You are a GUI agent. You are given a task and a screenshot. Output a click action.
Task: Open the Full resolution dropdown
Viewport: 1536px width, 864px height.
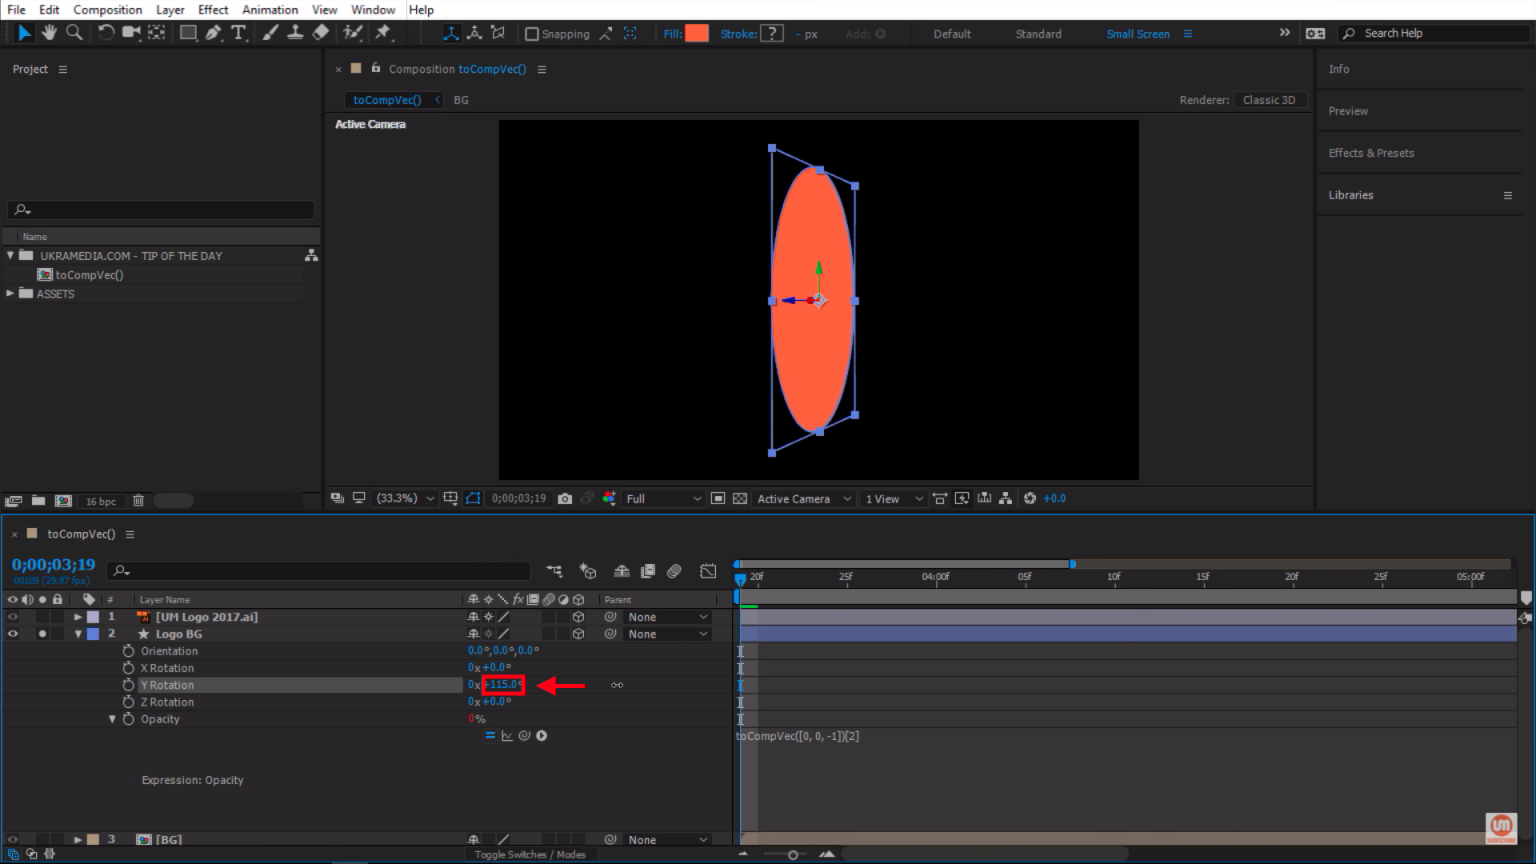tap(663, 498)
